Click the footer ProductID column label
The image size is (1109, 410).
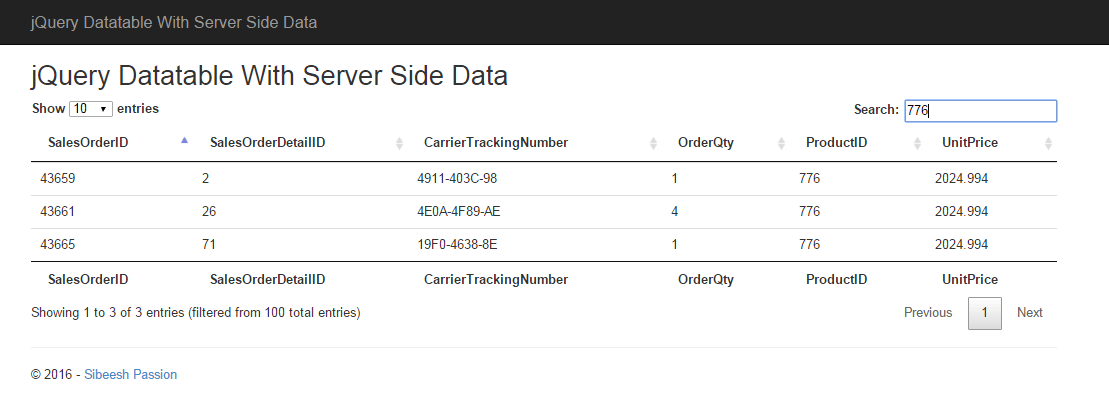[837, 279]
